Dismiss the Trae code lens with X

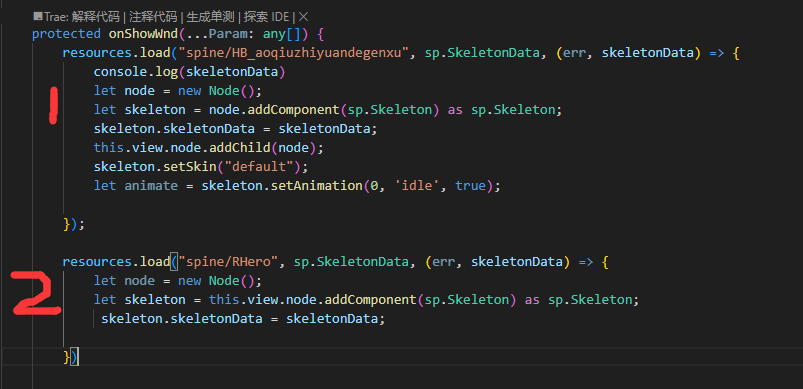coord(304,16)
